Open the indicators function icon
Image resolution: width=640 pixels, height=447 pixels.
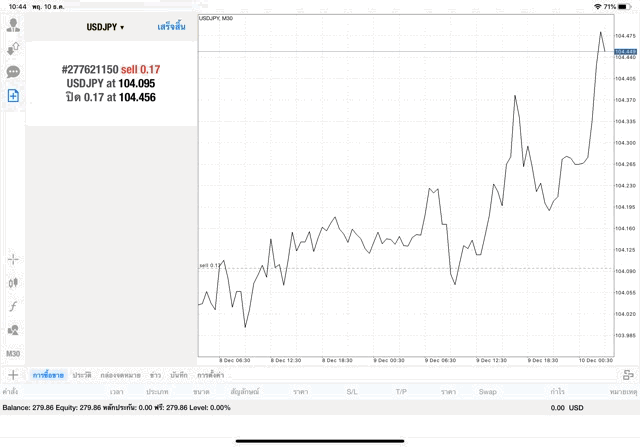[13, 306]
